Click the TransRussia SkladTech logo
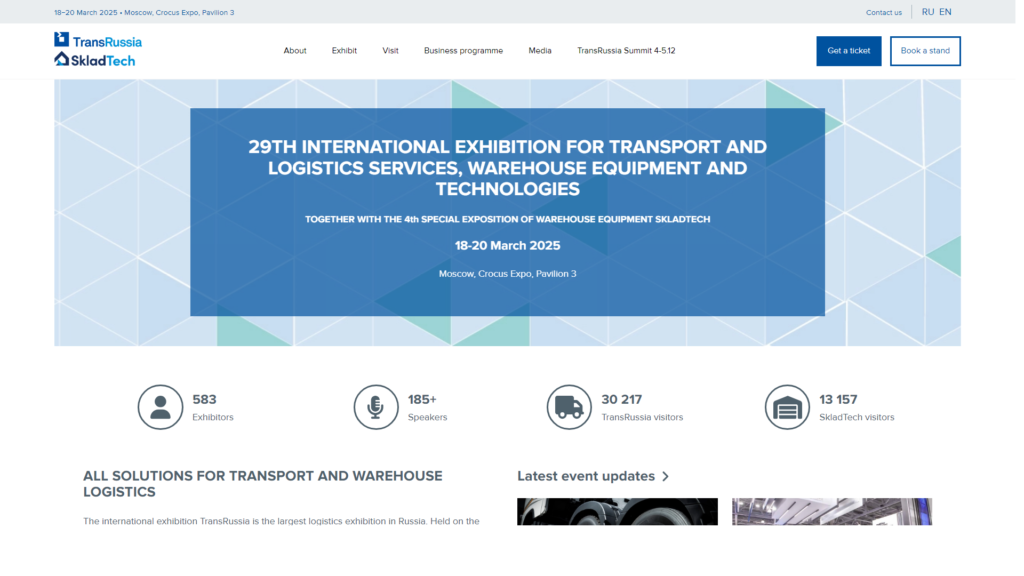This screenshot has width=1024, height=576. (x=98, y=50)
